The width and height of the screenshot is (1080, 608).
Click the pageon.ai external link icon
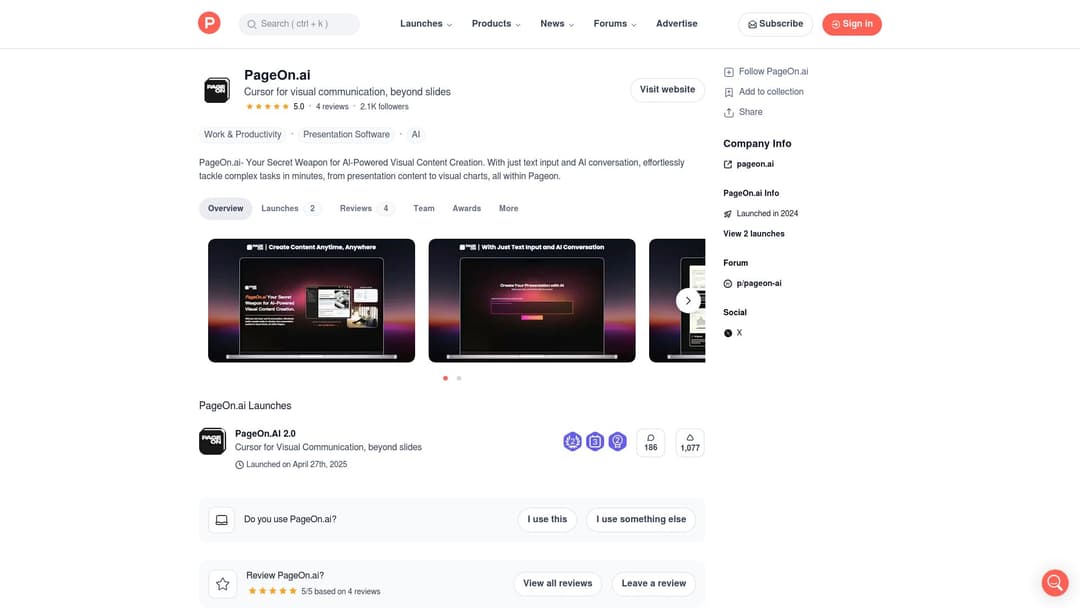[728, 165]
